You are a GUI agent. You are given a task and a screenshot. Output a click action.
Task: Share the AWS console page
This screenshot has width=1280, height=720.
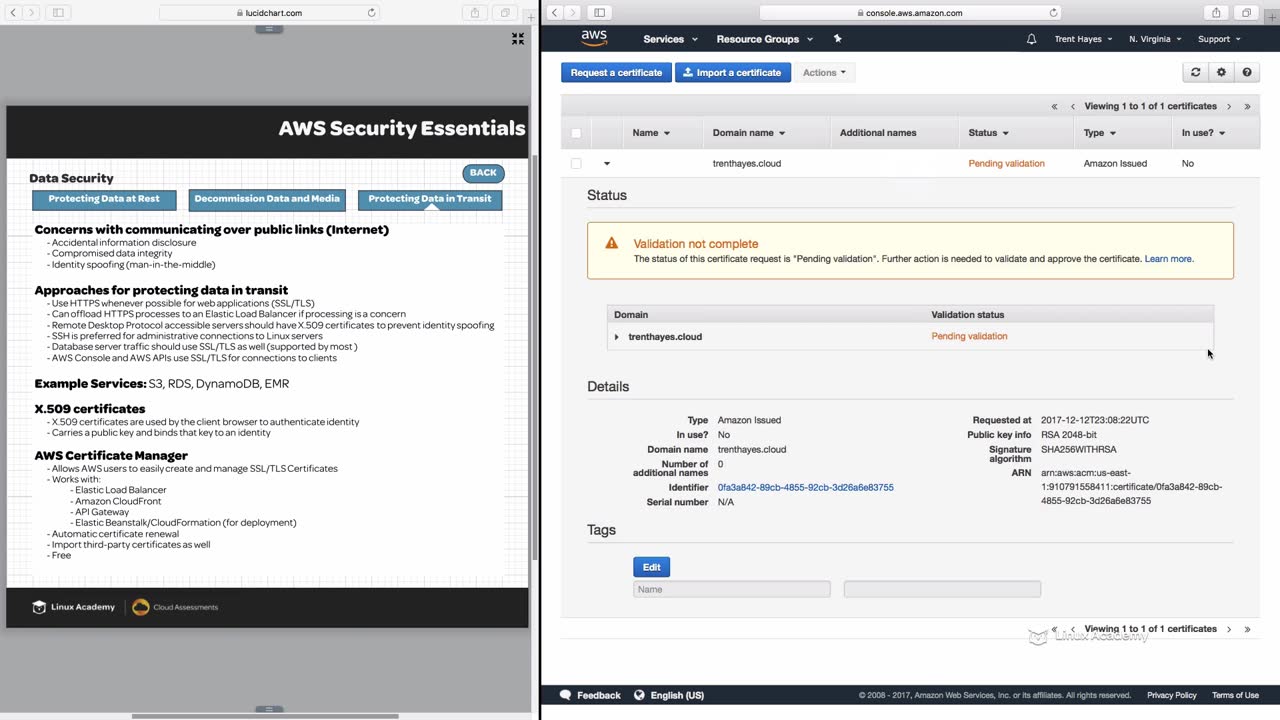(x=1216, y=13)
